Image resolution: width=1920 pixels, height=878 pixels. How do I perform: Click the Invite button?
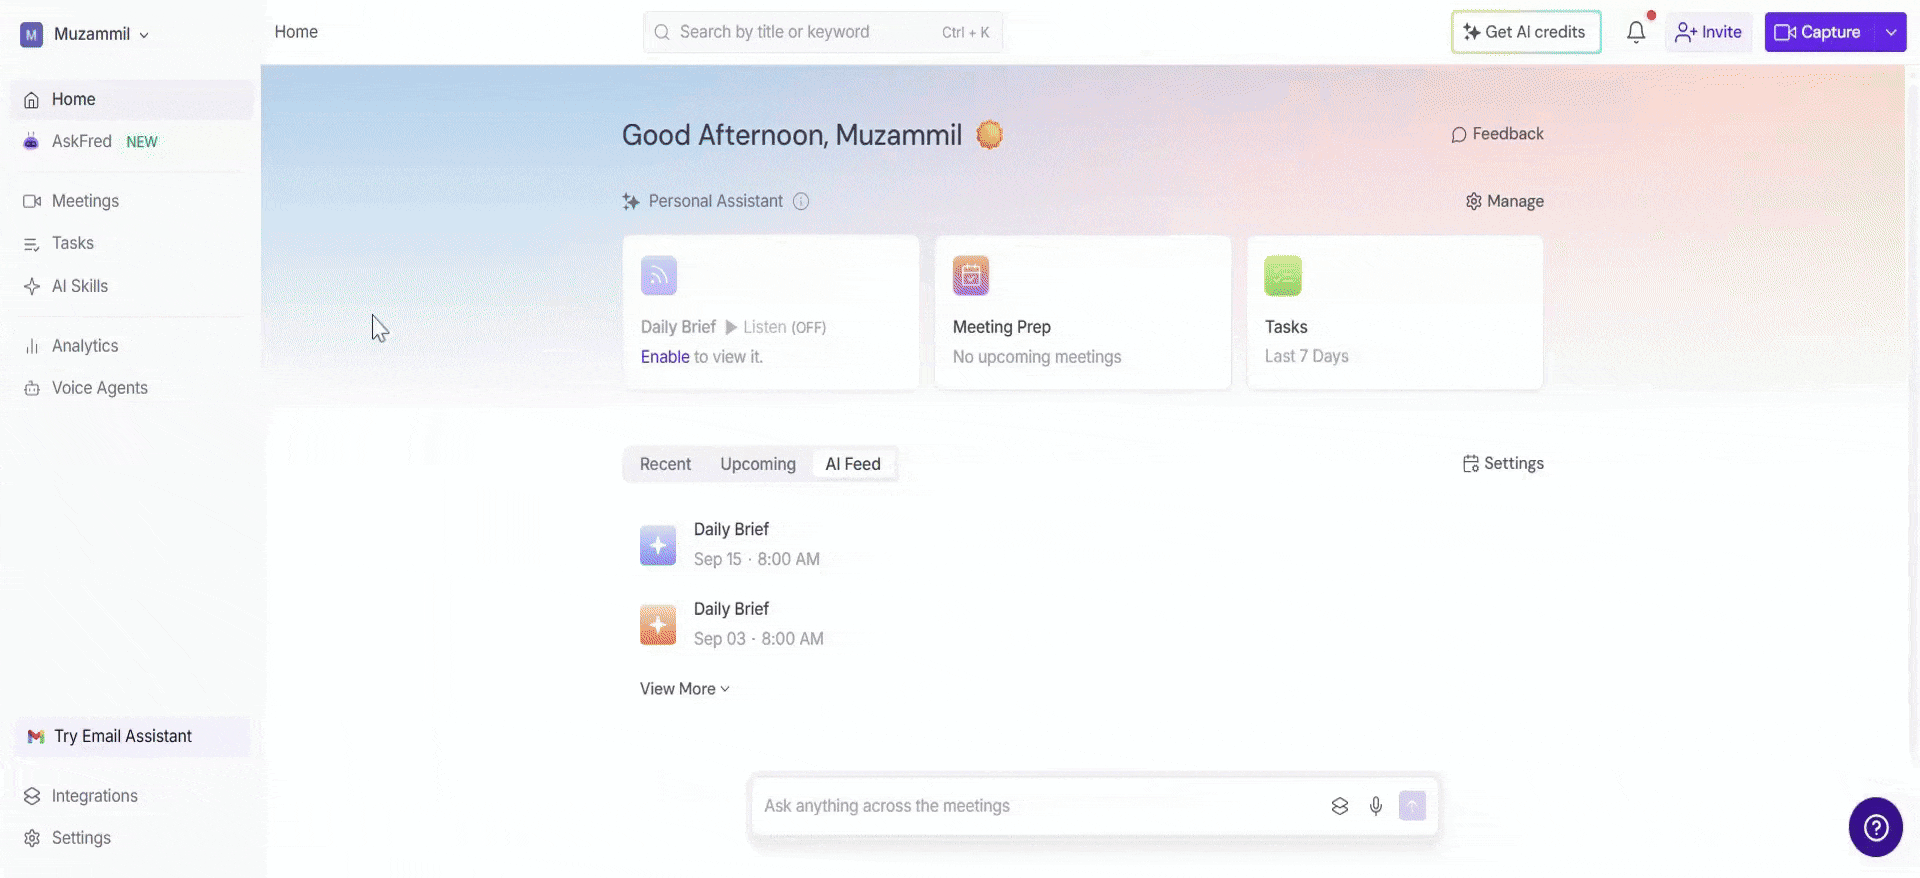[x=1708, y=32]
